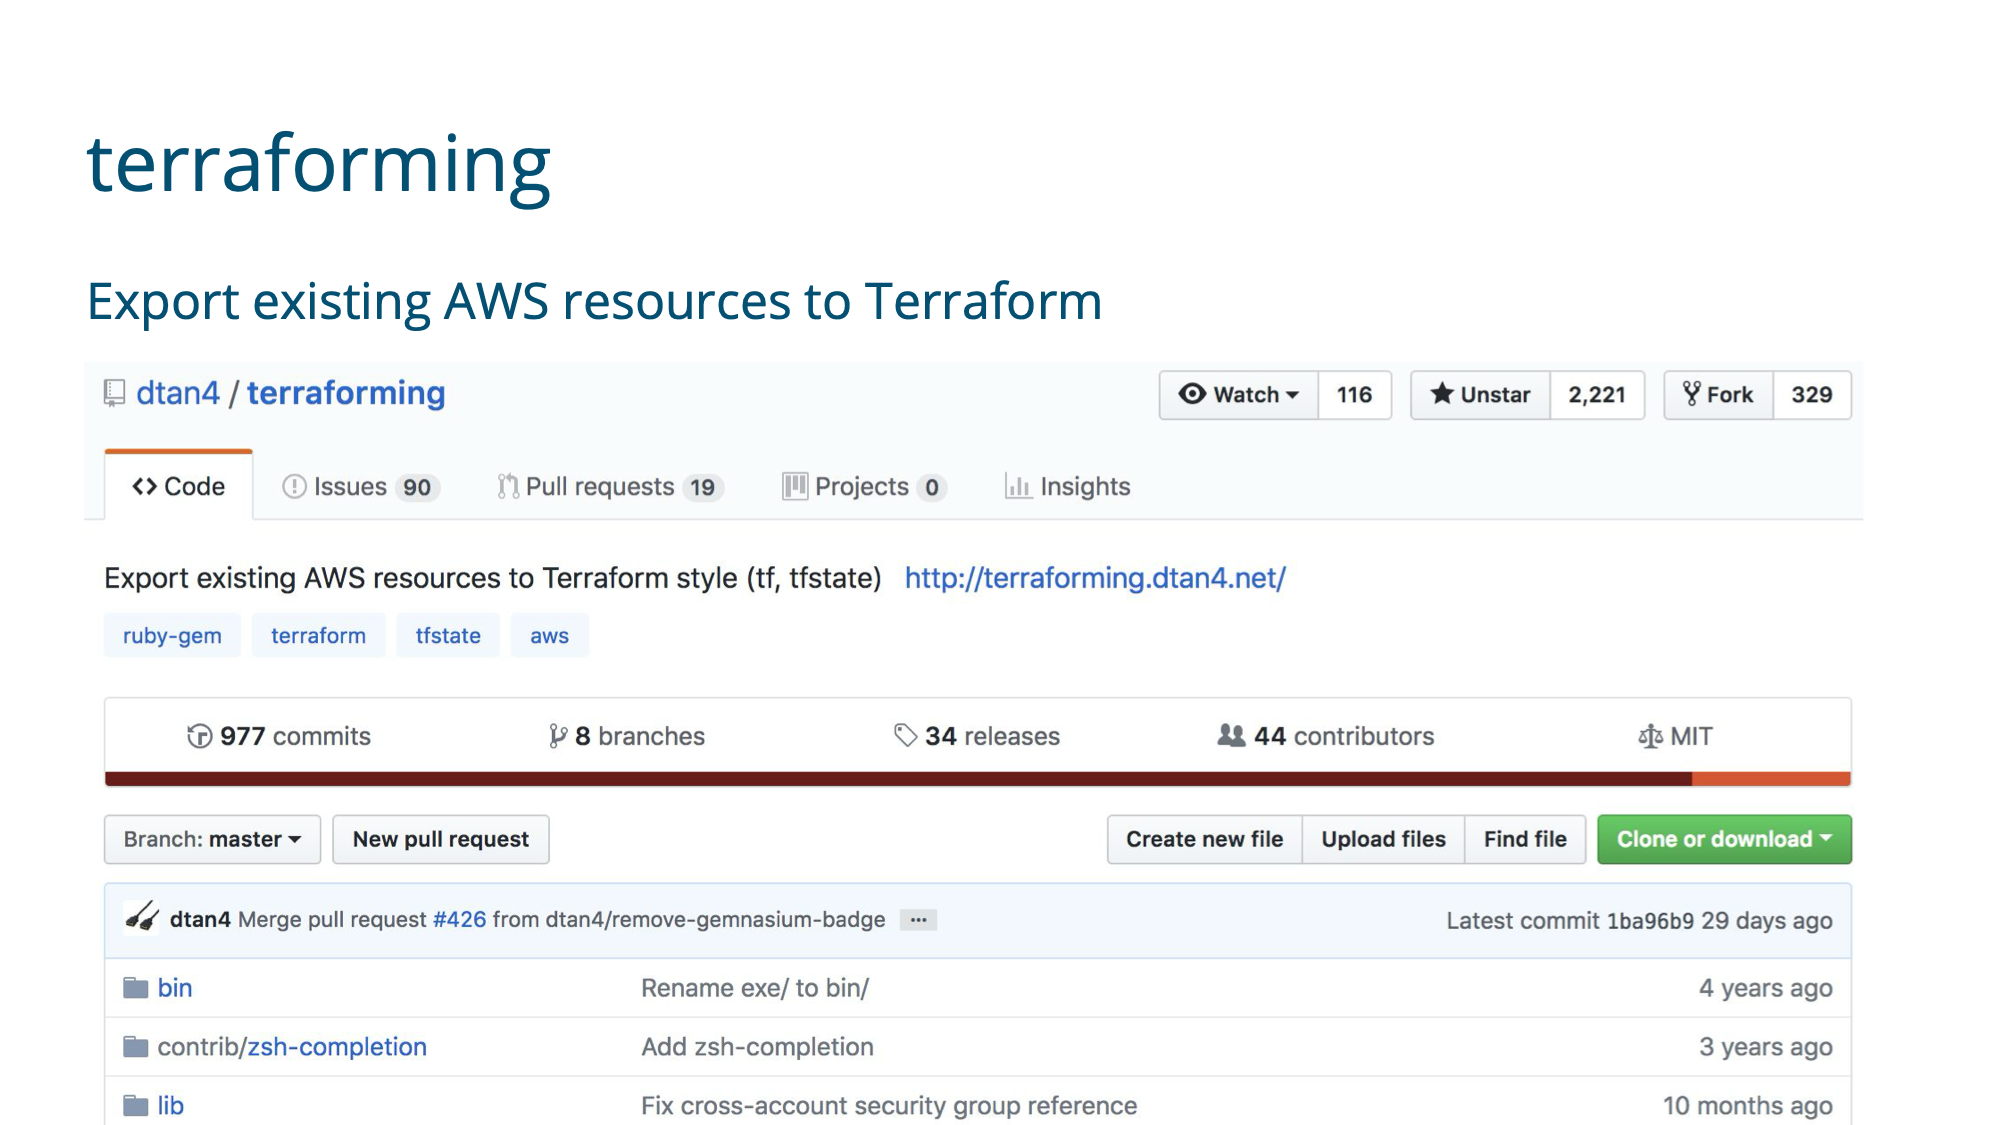The width and height of the screenshot is (2000, 1125).
Task: Click the orange language bar segment
Action: coord(1771,779)
